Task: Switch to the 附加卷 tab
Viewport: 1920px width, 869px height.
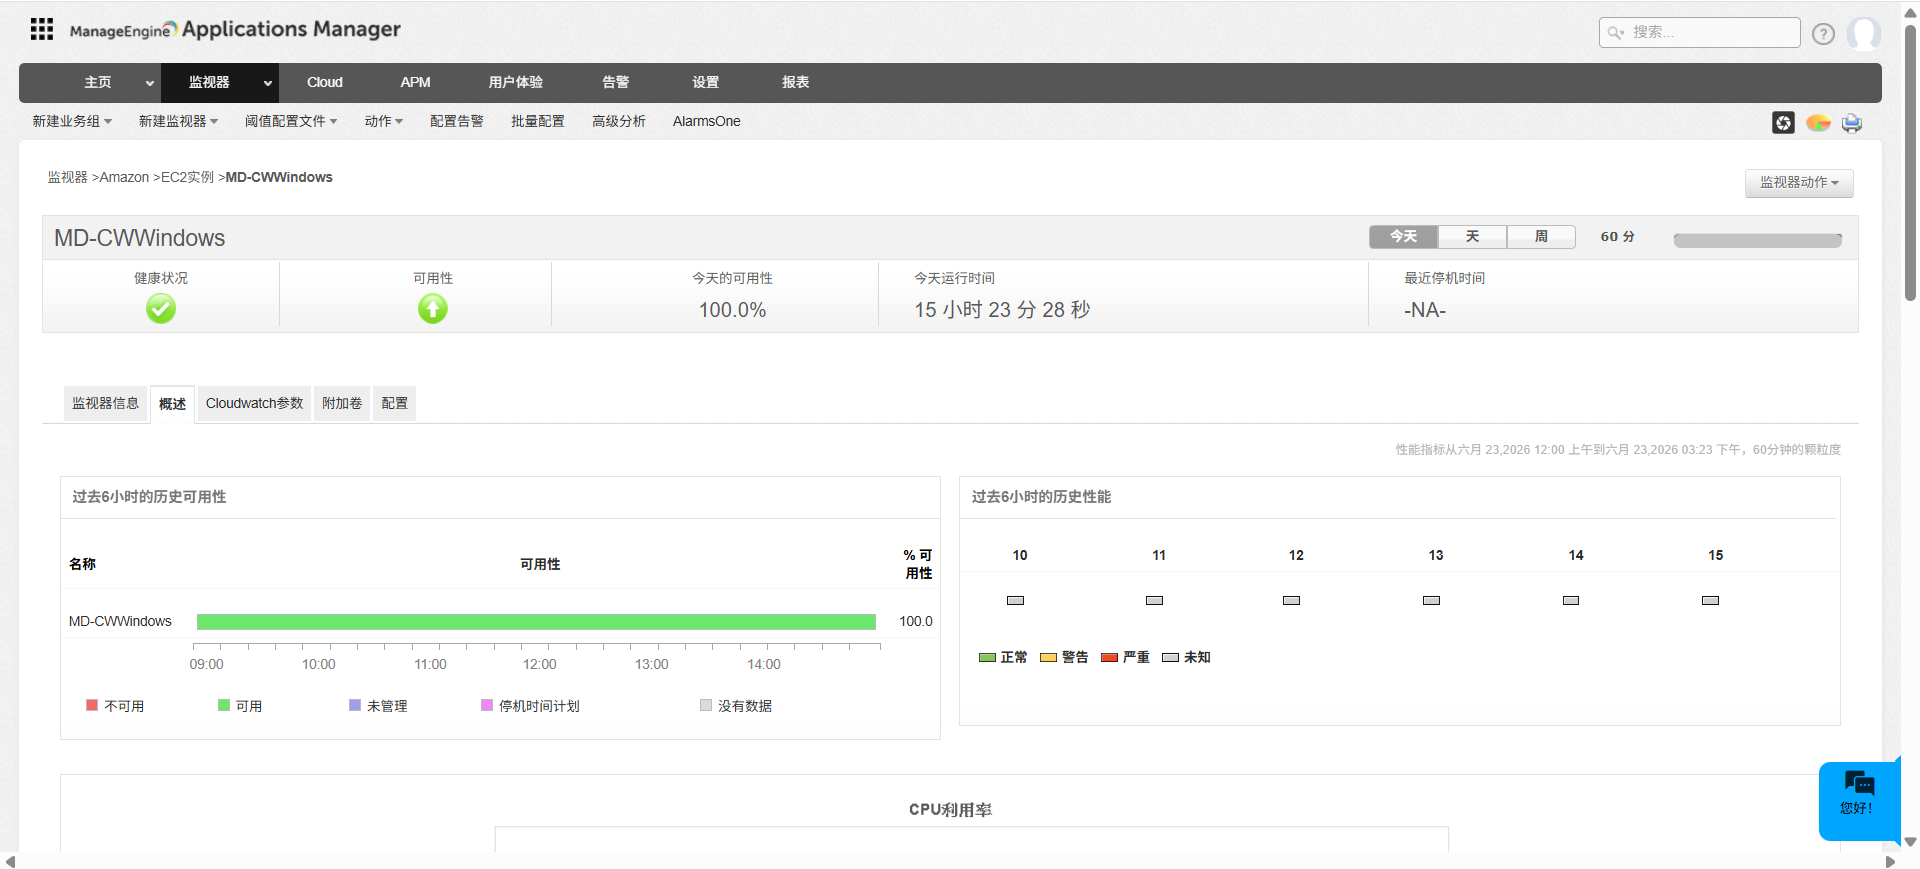Action: pos(342,403)
